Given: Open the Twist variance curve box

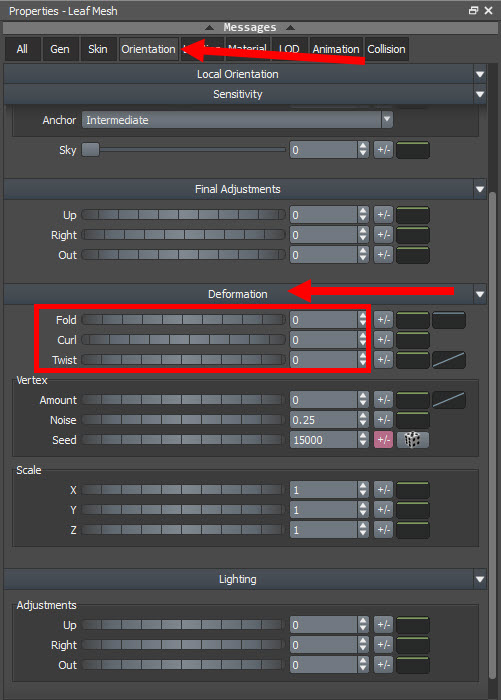Looking at the screenshot, I should [x=413, y=360].
